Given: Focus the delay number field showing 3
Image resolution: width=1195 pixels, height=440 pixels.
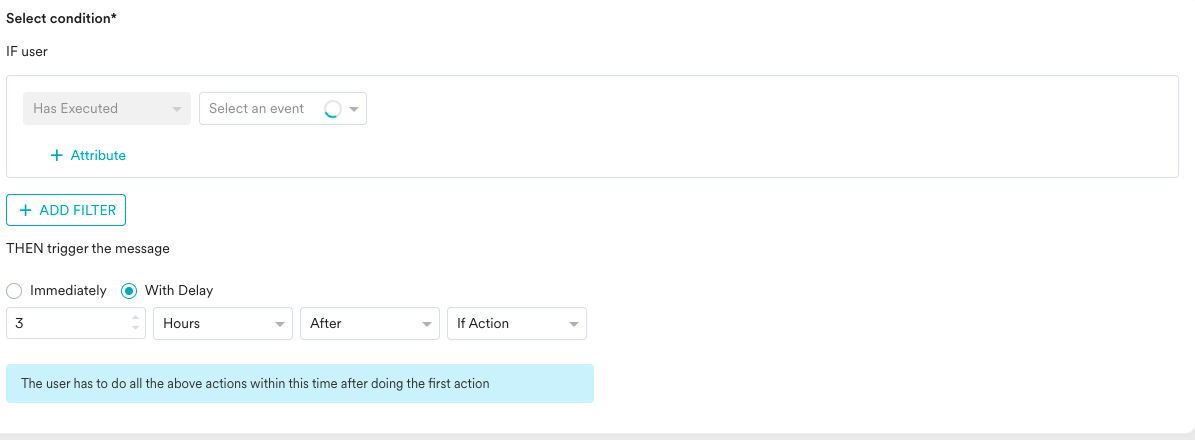Looking at the screenshot, I should tap(75, 323).
